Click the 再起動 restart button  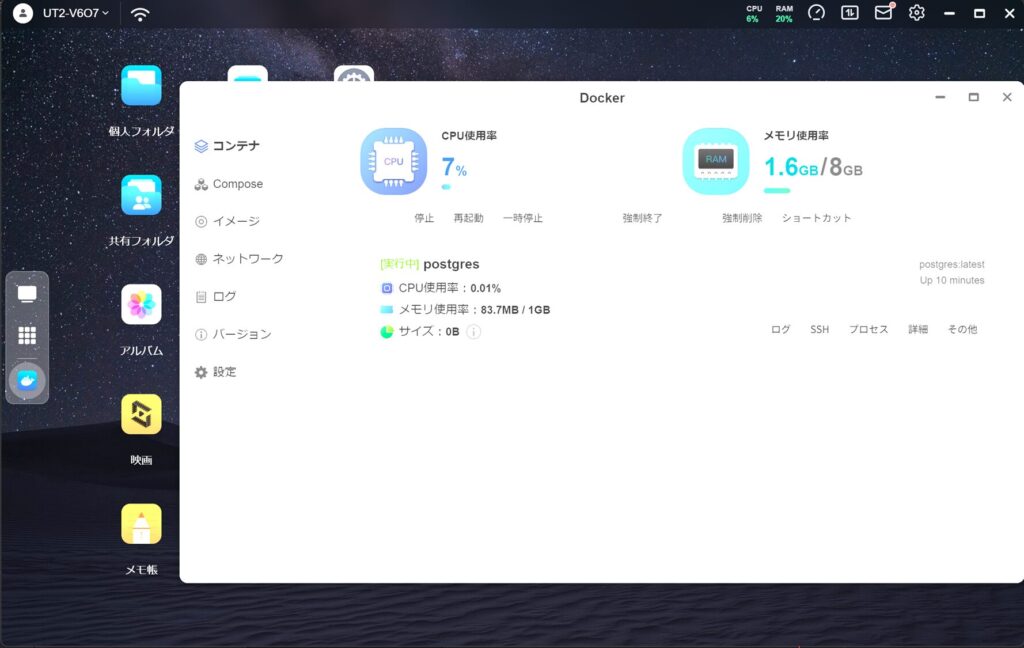[468, 218]
